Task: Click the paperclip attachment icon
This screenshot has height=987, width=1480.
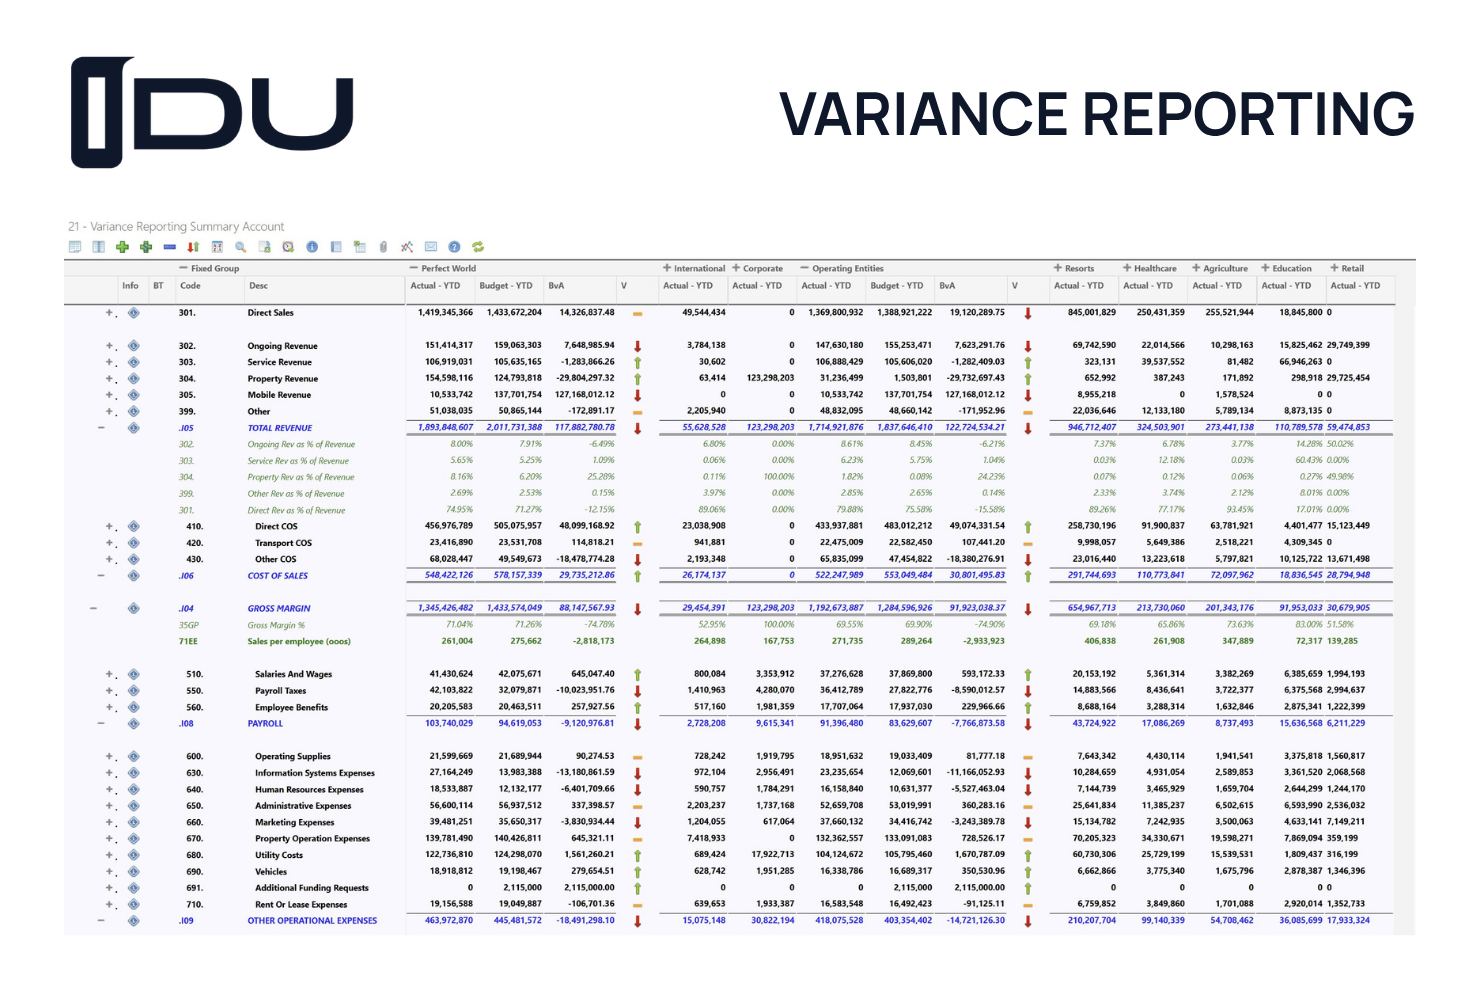Action: pos(383,247)
